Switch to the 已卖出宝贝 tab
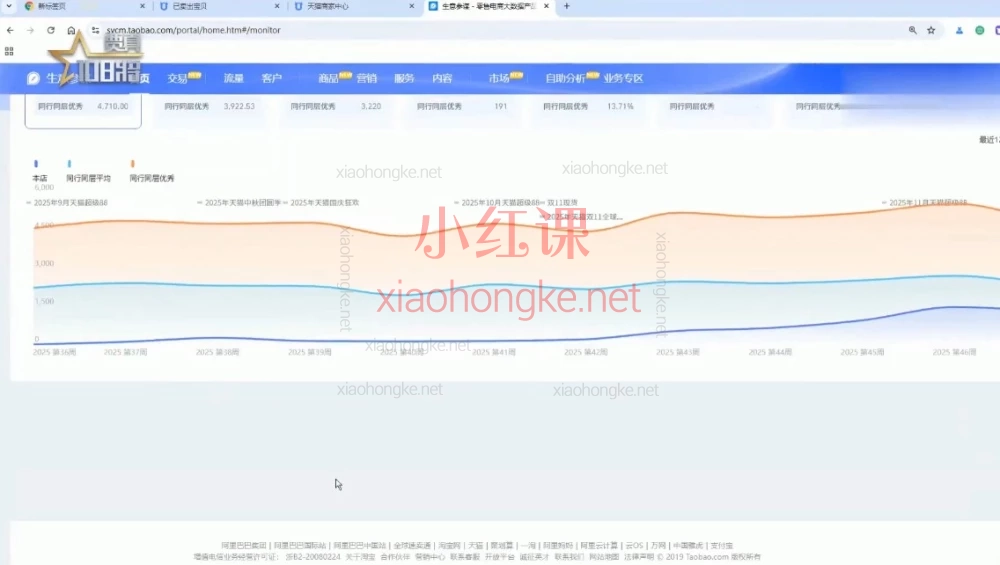Image resolution: width=1000 pixels, height=565 pixels. (x=217, y=6)
